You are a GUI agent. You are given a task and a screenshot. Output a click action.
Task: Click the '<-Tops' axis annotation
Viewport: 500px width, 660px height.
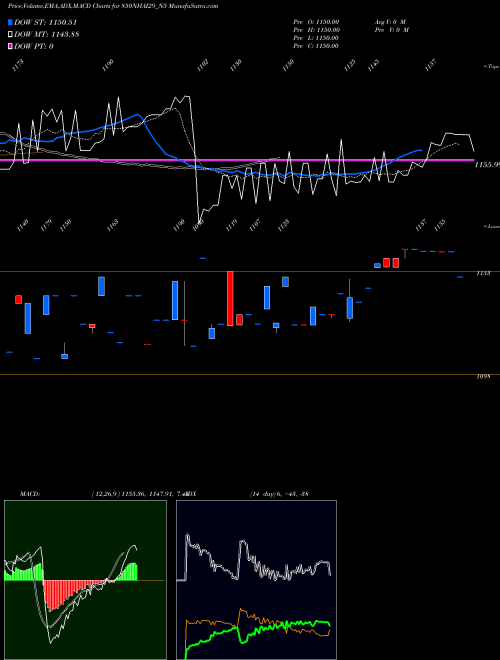[x=491, y=67]
